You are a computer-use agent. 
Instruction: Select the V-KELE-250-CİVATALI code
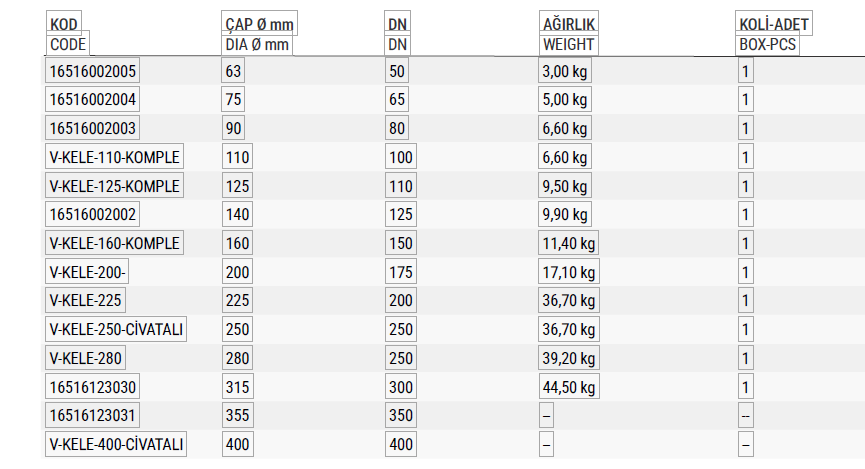pyautogui.click(x=116, y=329)
